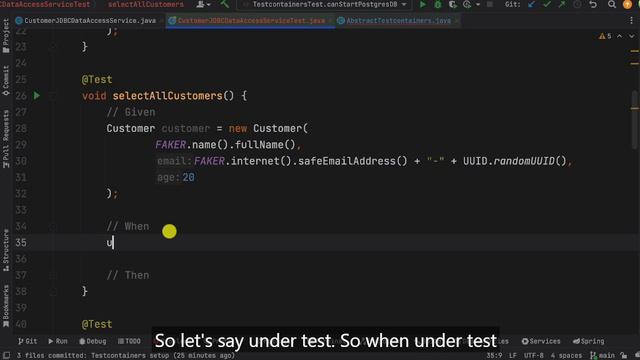Image resolution: width=640 pixels, height=360 pixels.
Task: Open run configuration dropdown TestcontainersTest.canStartPostgresDB
Action: click(x=324, y=4)
